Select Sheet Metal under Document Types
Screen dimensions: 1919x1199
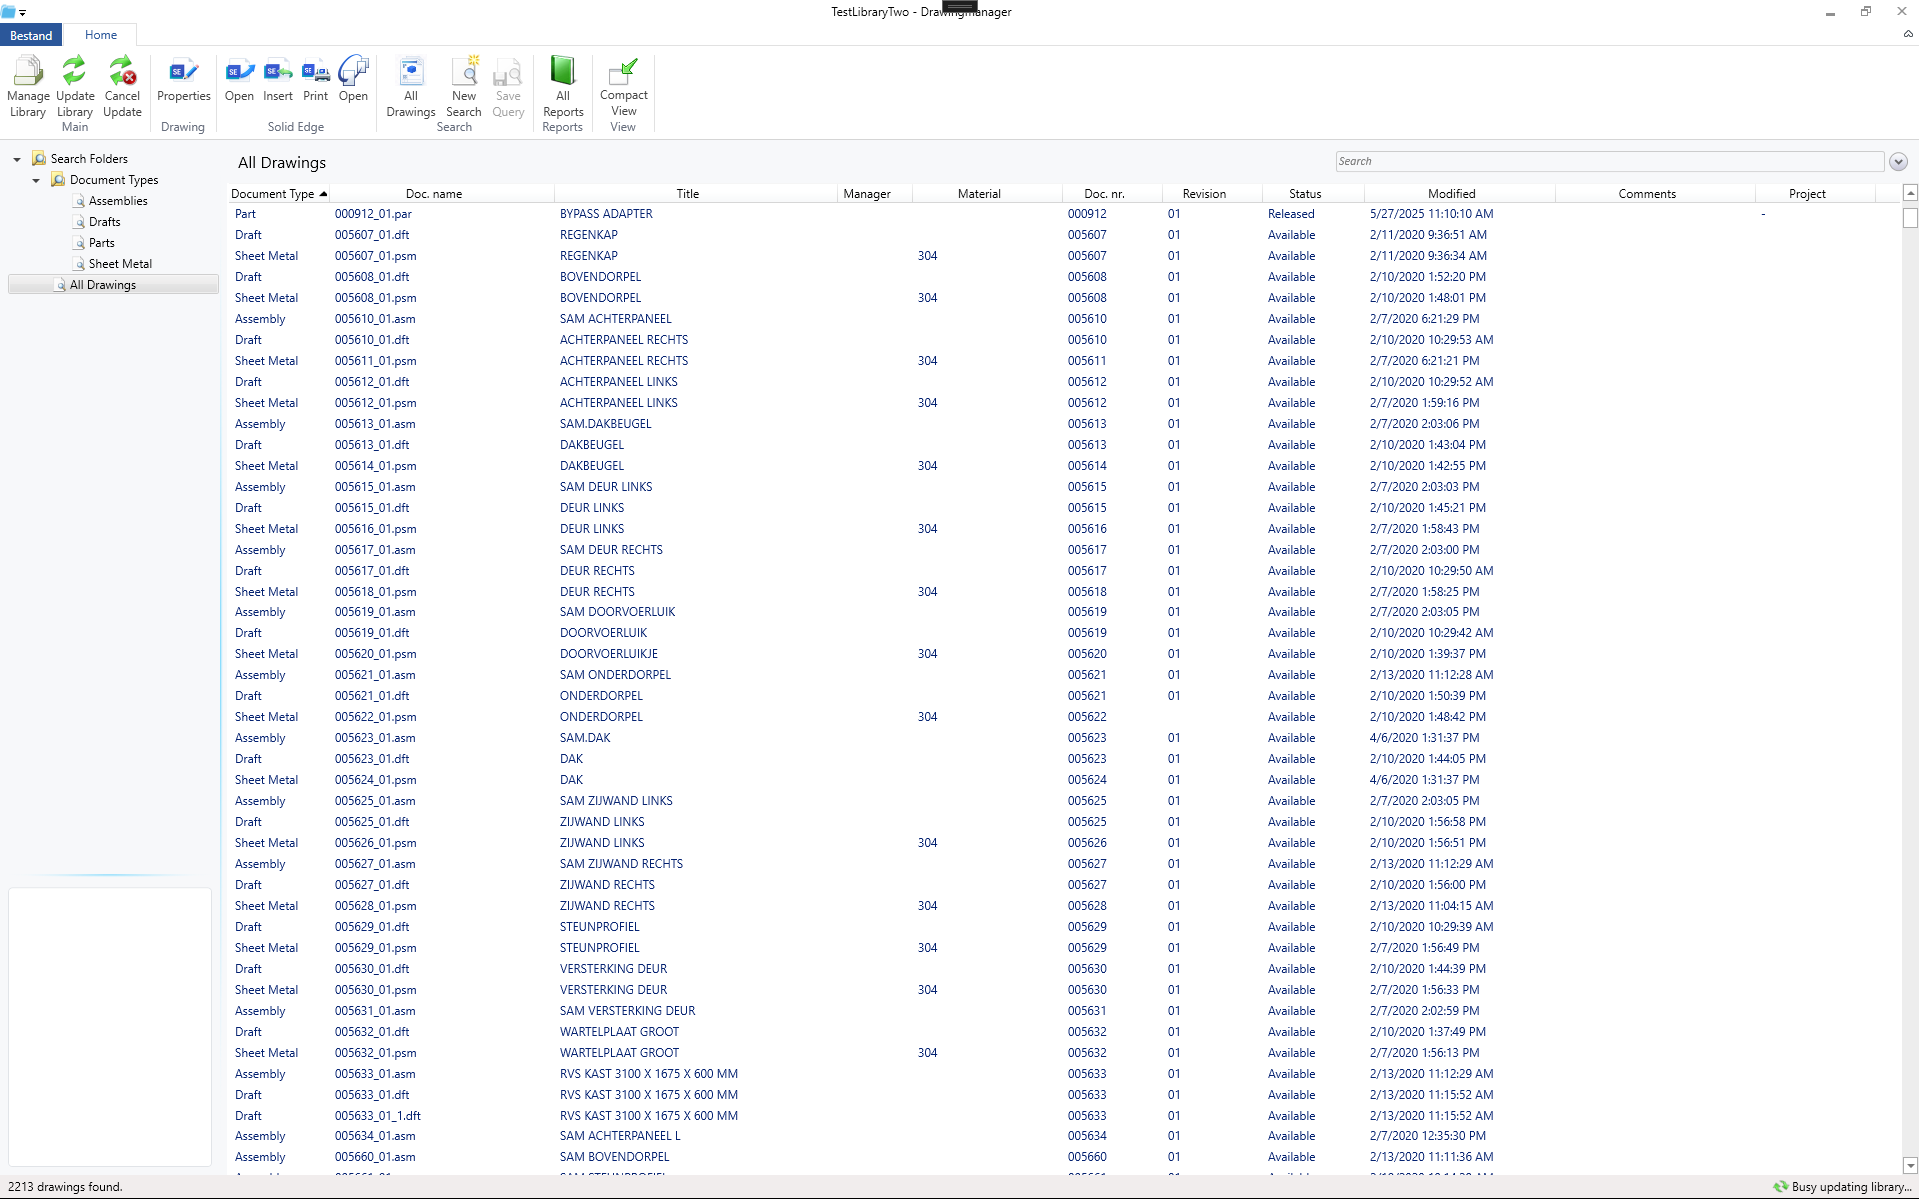[x=119, y=263]
